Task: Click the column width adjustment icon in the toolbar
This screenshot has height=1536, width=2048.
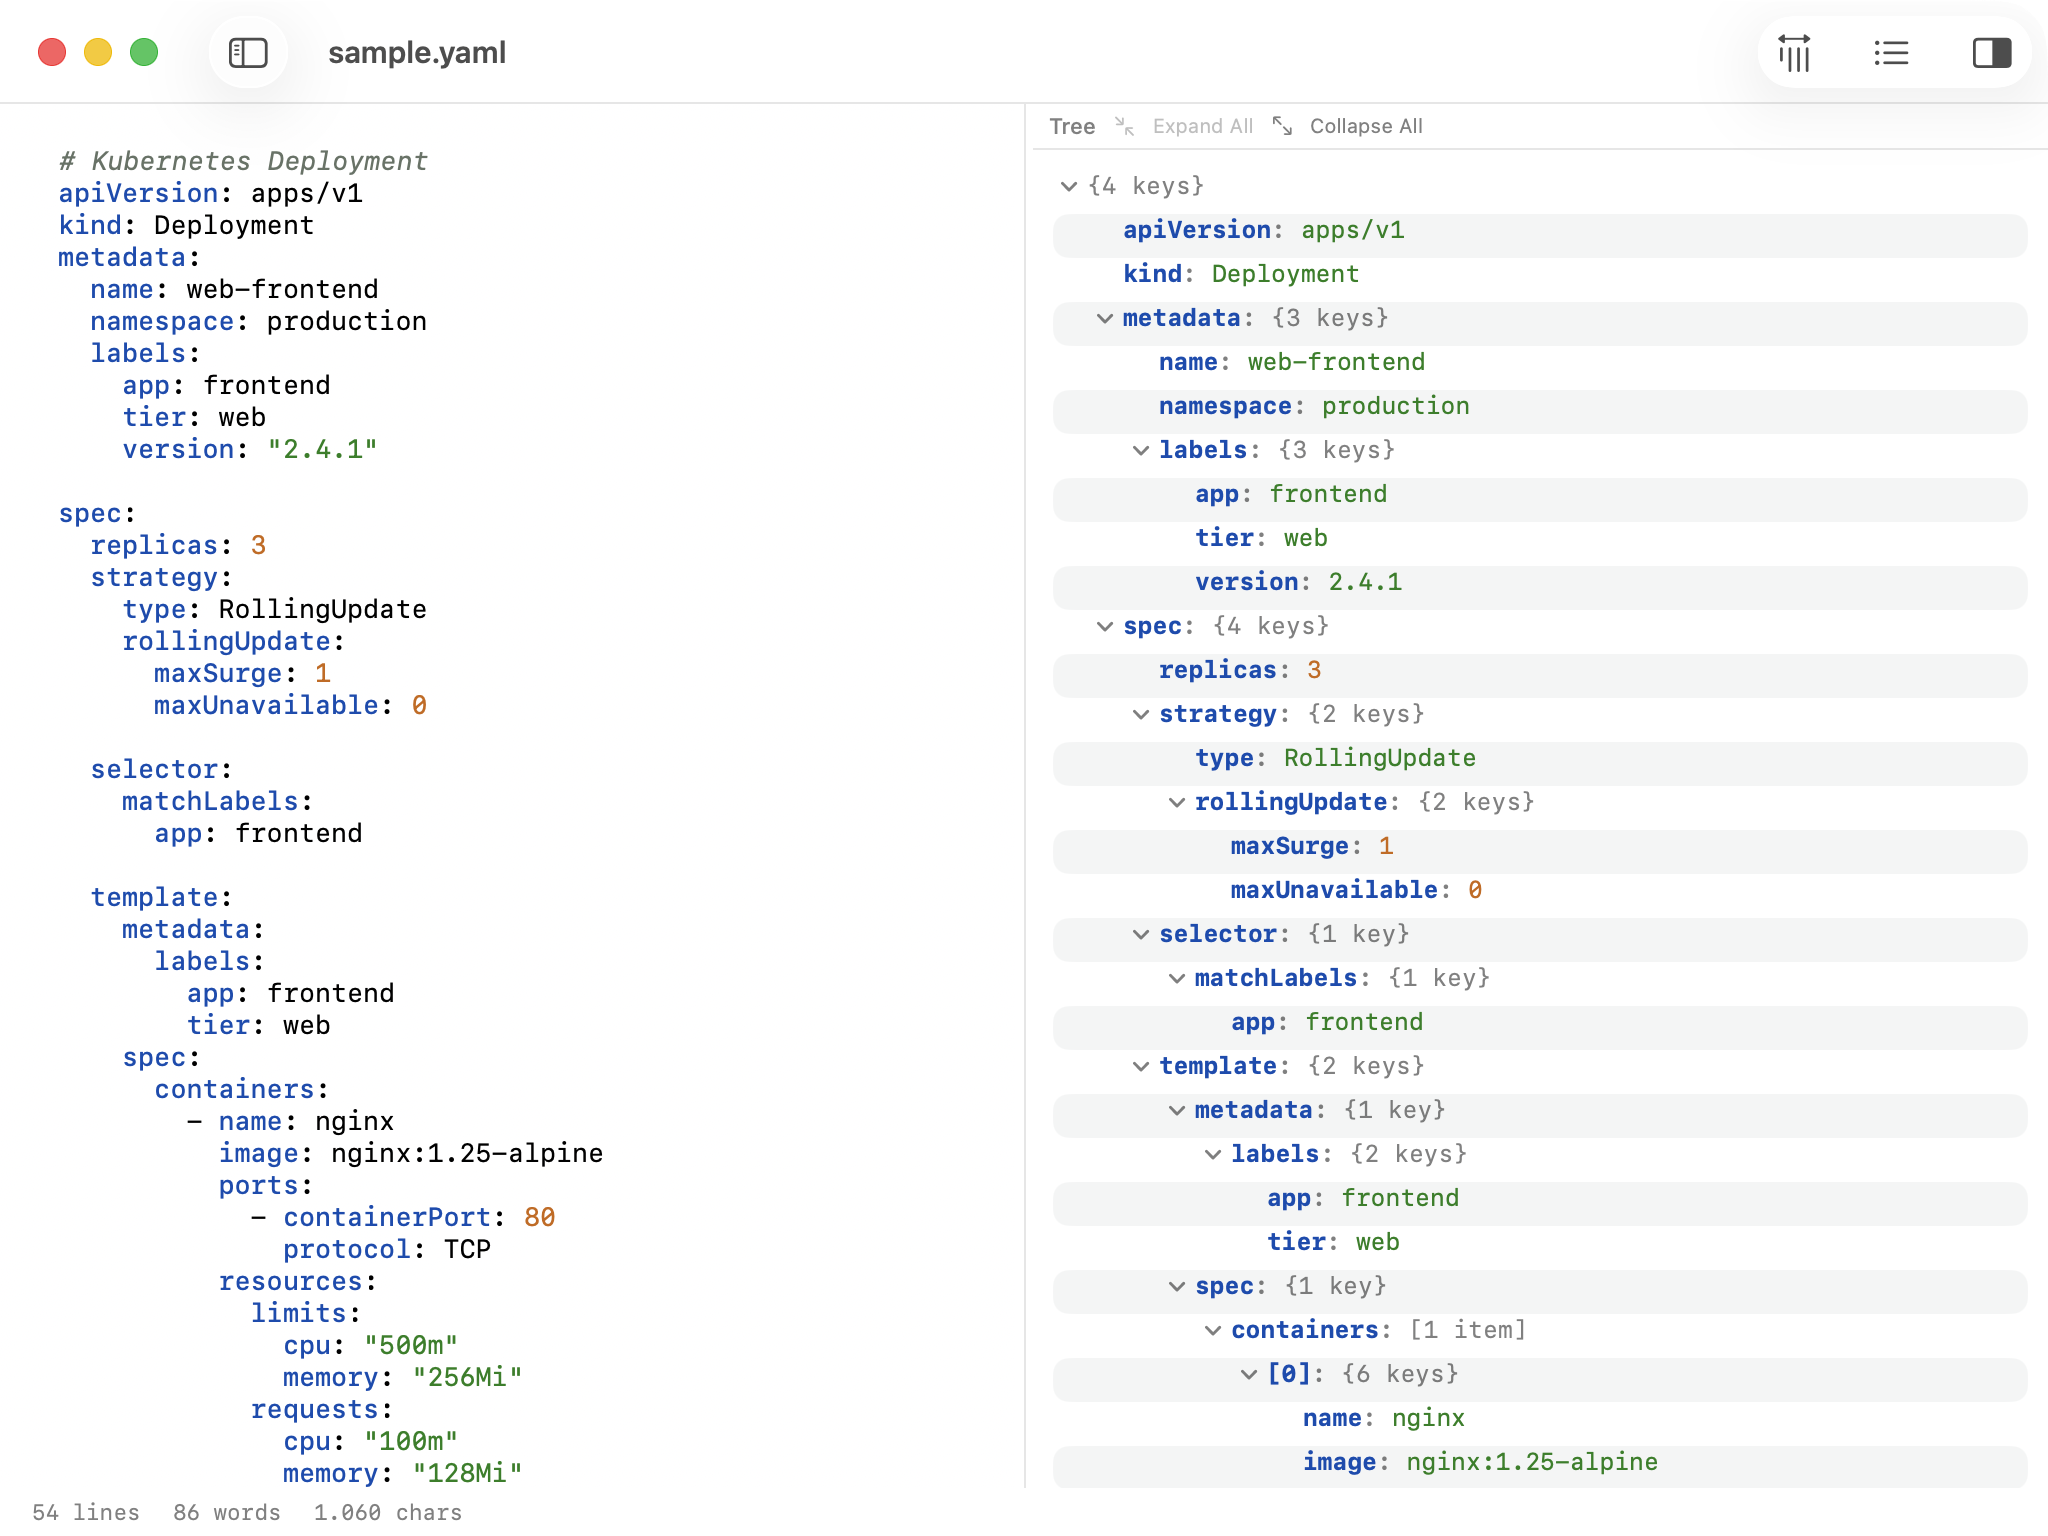Action: point(1795,52)
